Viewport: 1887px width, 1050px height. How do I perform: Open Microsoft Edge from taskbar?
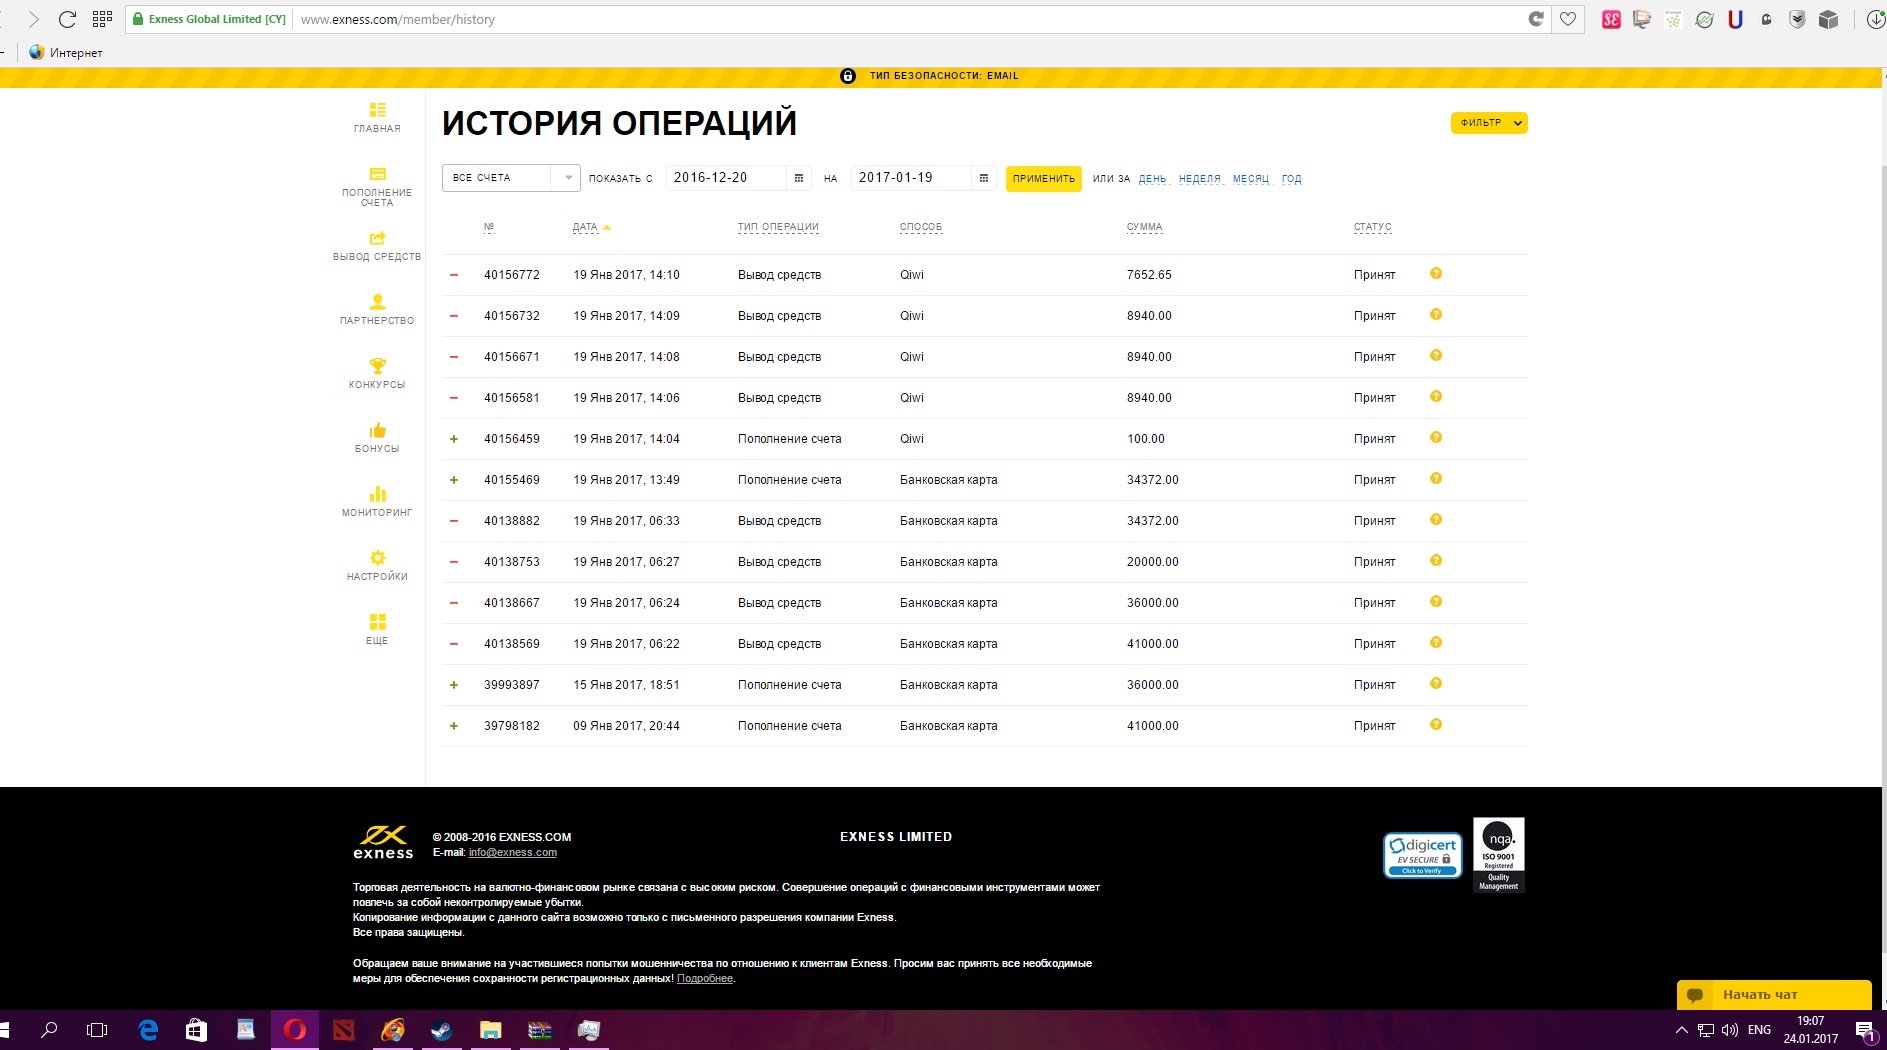(148, 1030)
